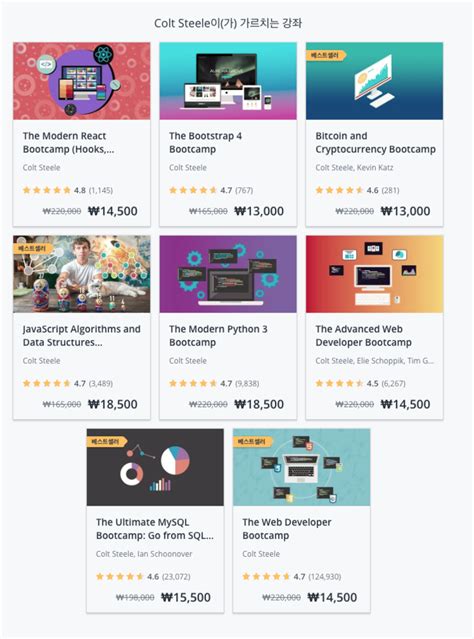Image resolution: width=474 pixels, height=639 pixels.
Task: Click bestseller badge on MySQL Bootcamp course
Action: click(106, 442)
